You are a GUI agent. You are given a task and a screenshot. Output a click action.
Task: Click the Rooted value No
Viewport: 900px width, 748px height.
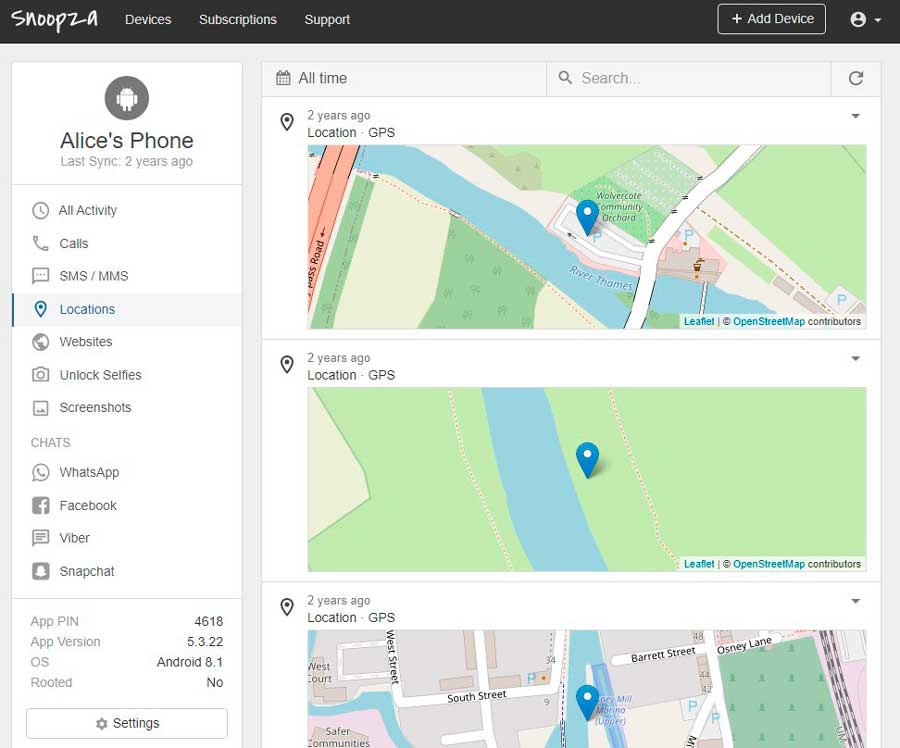(215, 683)
